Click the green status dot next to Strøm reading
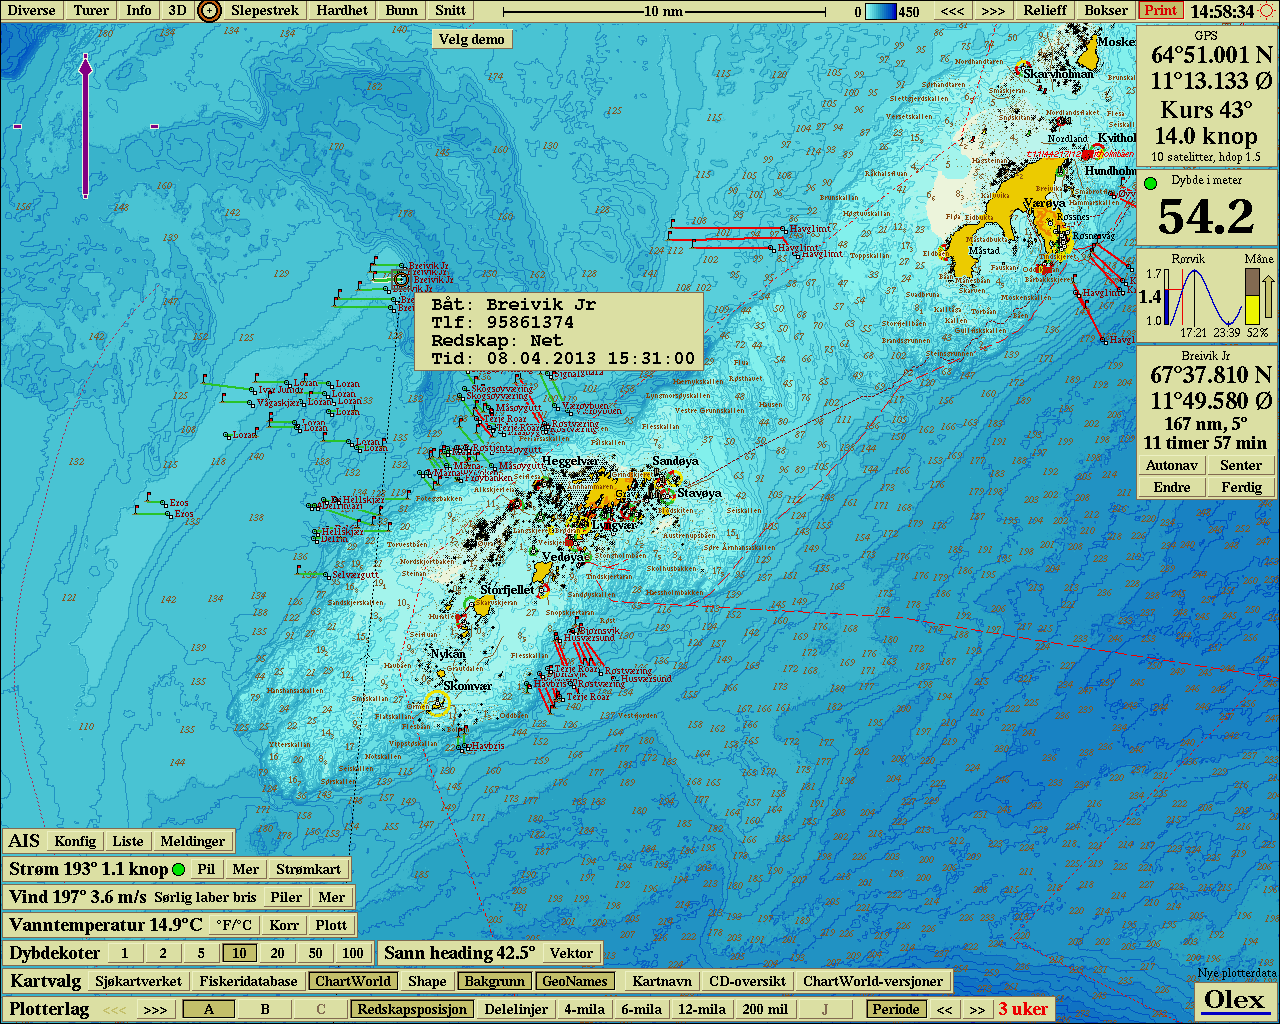Screen dimensions: 1280x1024 click(x=180, y=869)
